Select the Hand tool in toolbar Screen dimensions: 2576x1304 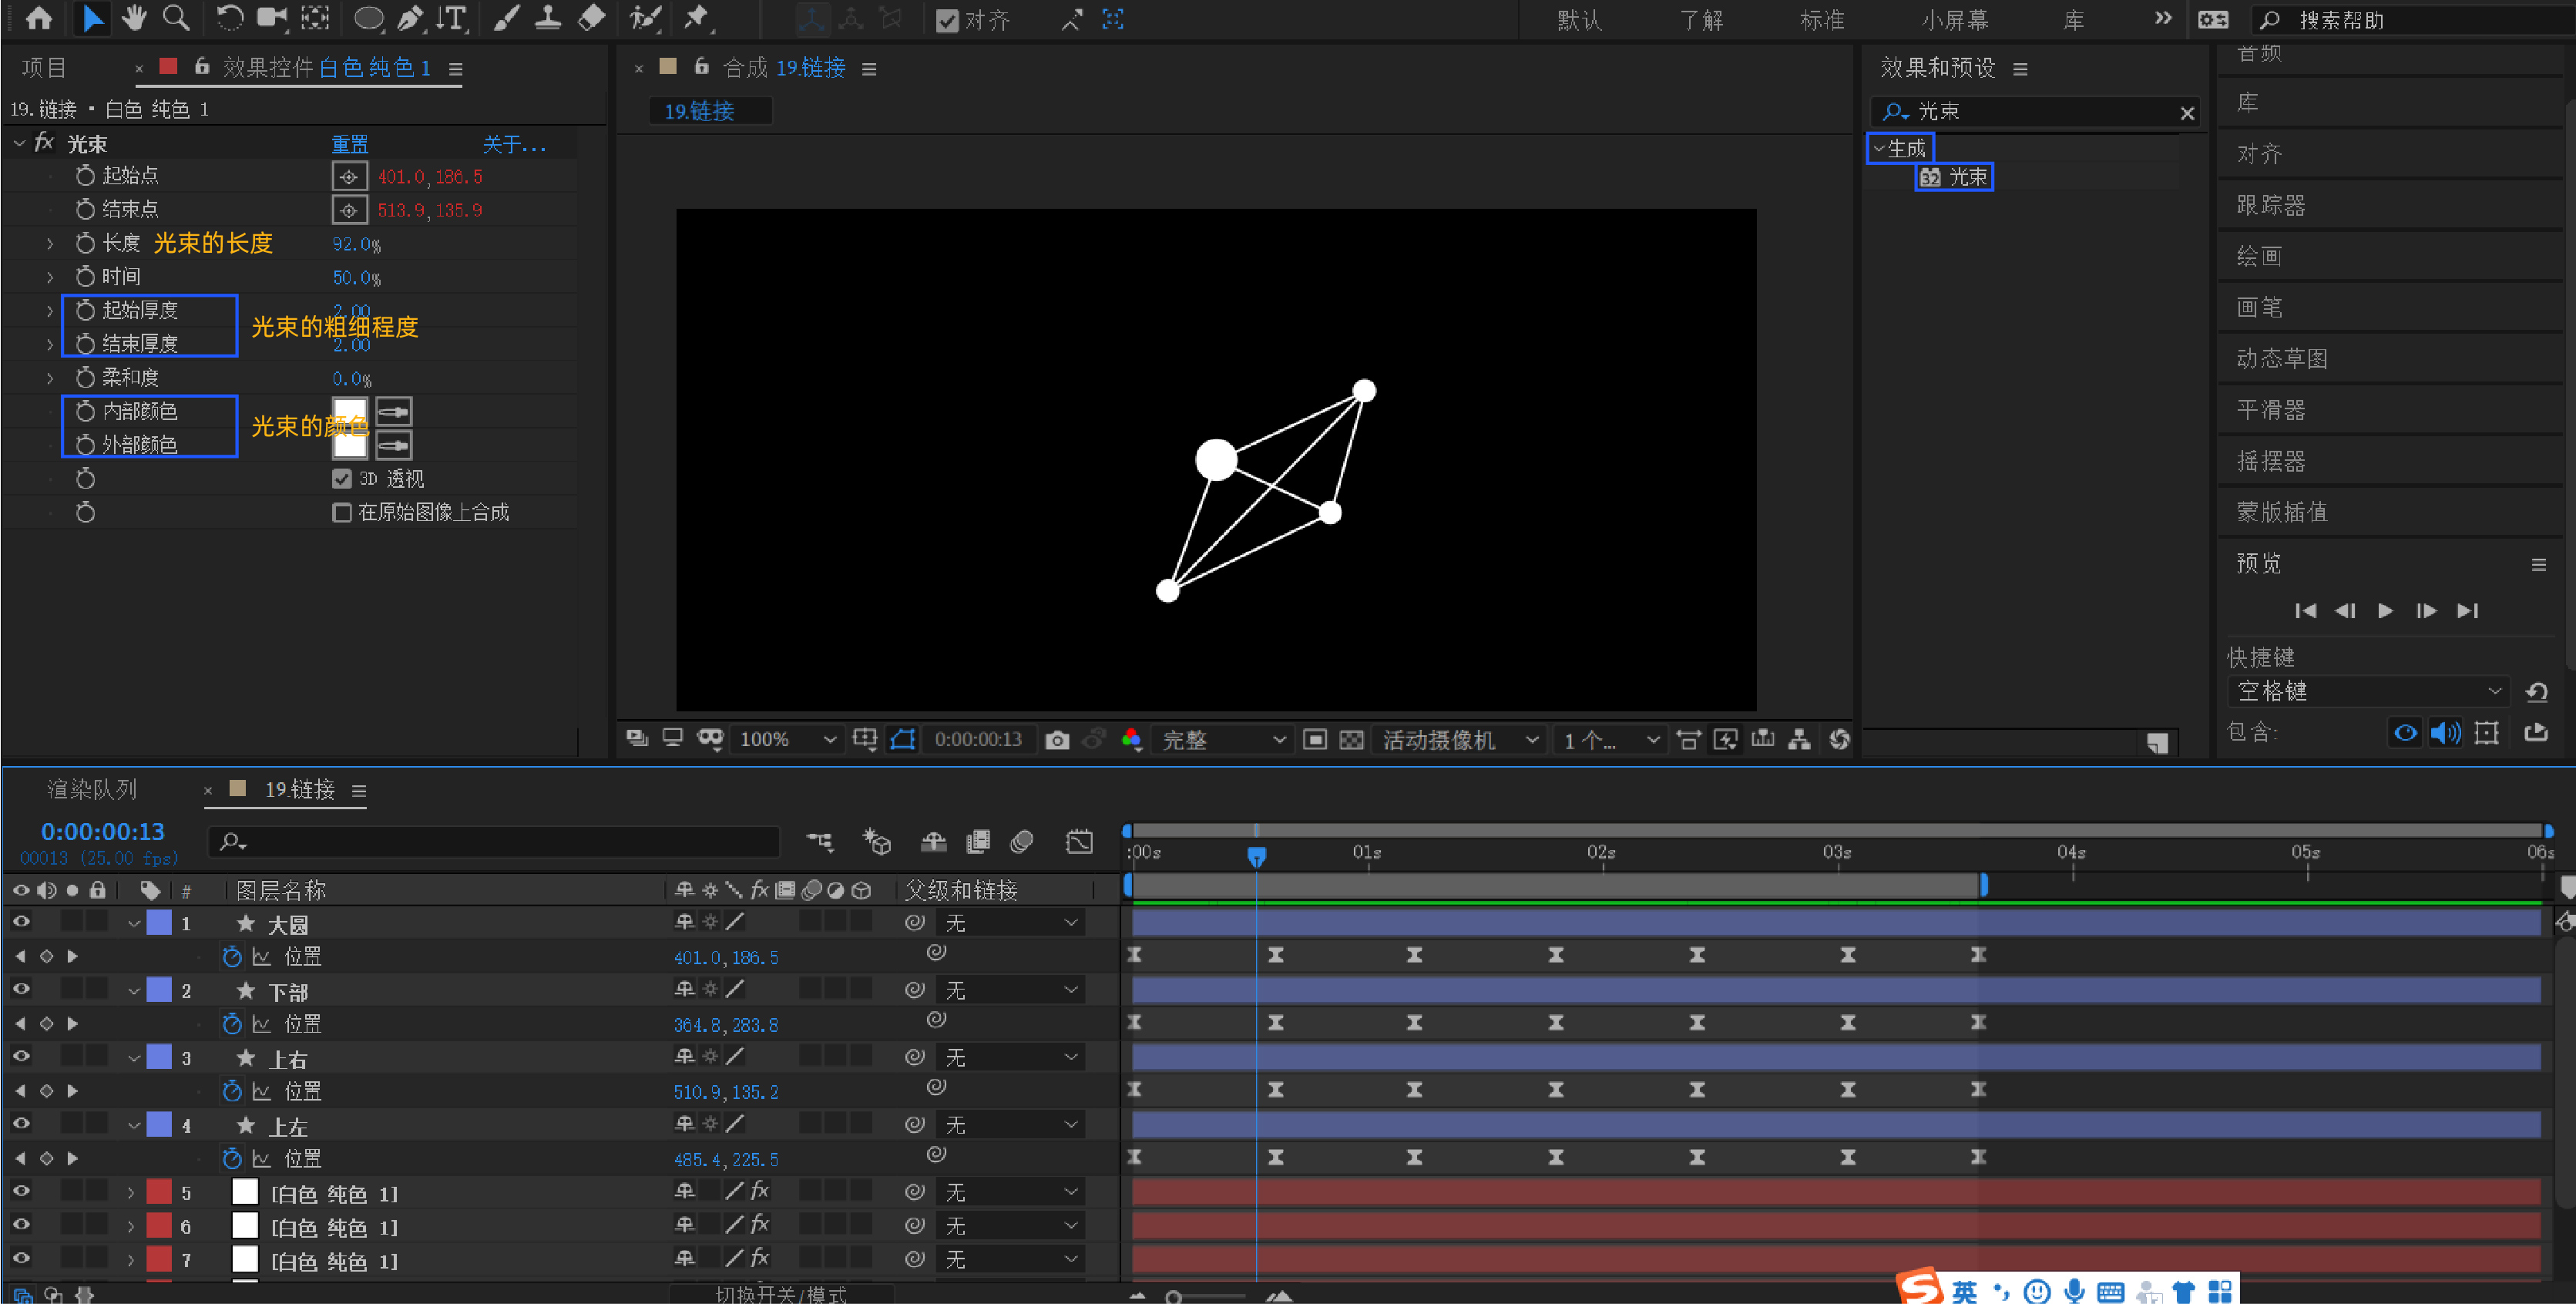tap(133, 18)
